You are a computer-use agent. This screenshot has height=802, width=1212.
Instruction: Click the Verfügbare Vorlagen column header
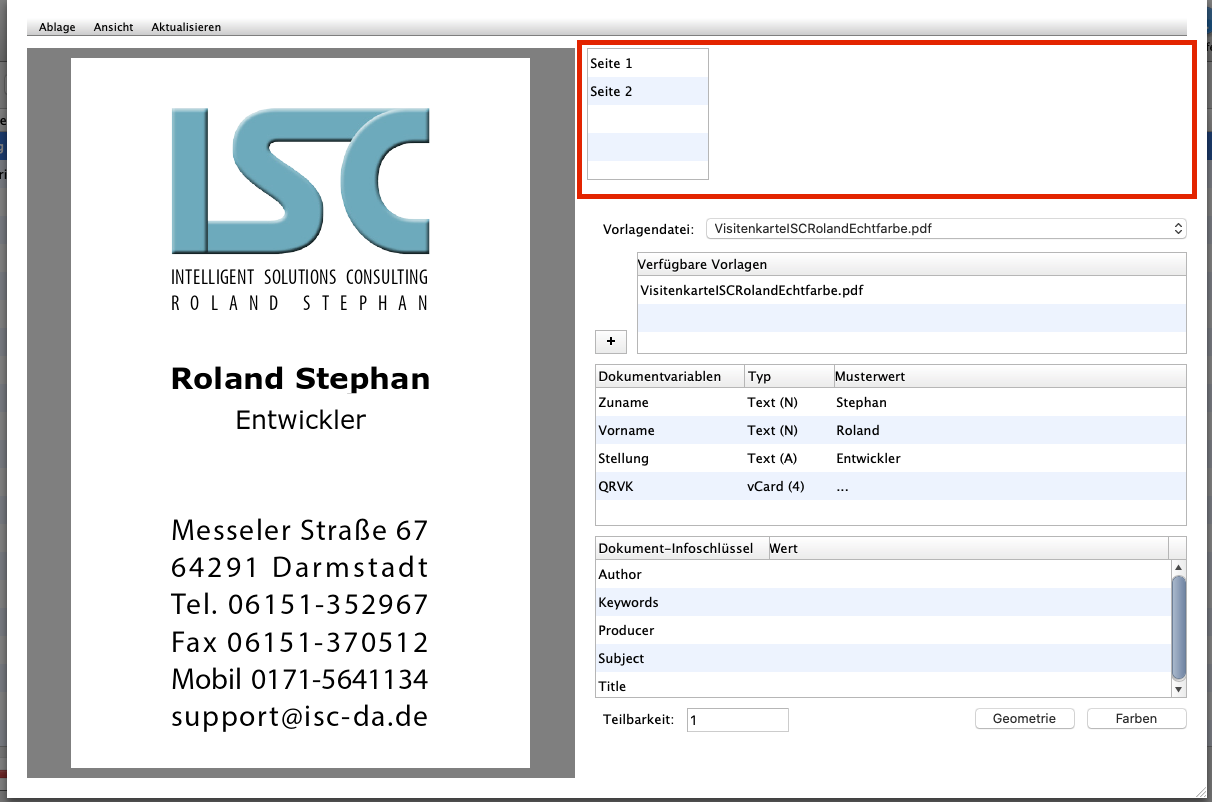pos(911,264)
